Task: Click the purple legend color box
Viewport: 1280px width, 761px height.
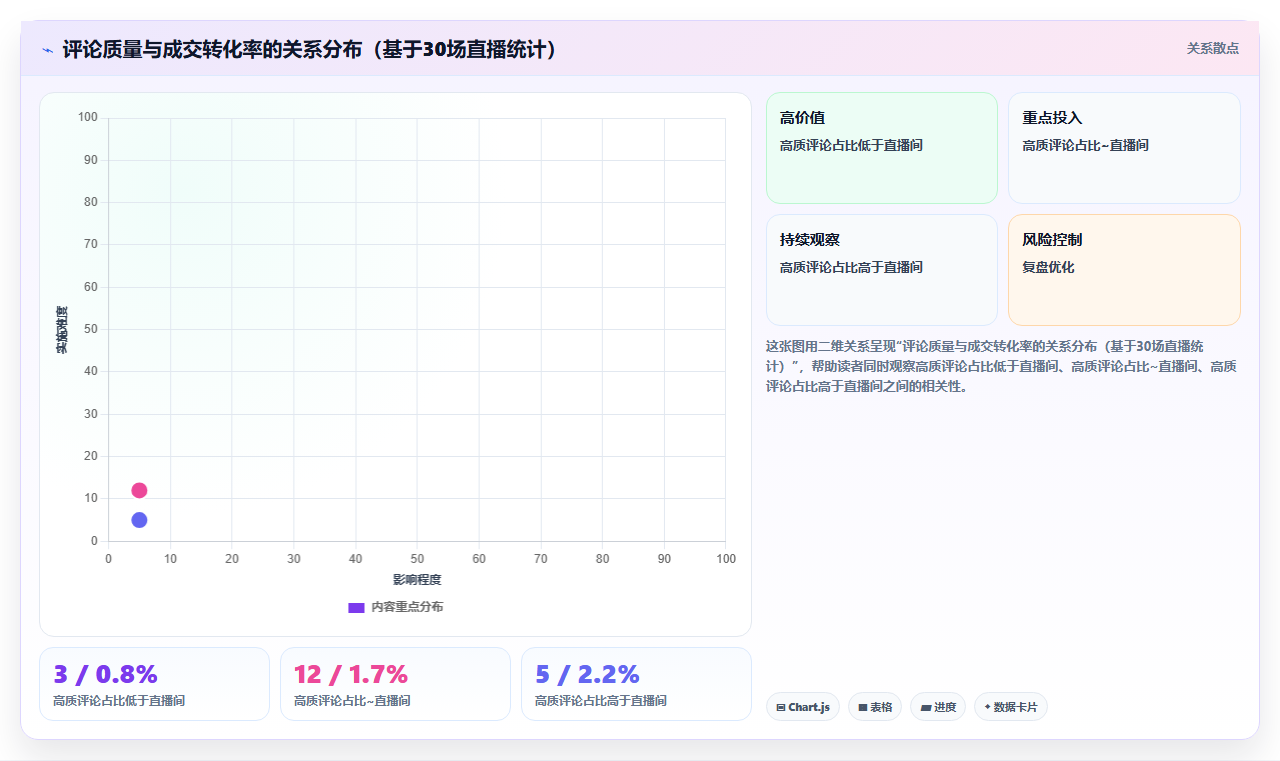Action: click(x=356, y=607)
